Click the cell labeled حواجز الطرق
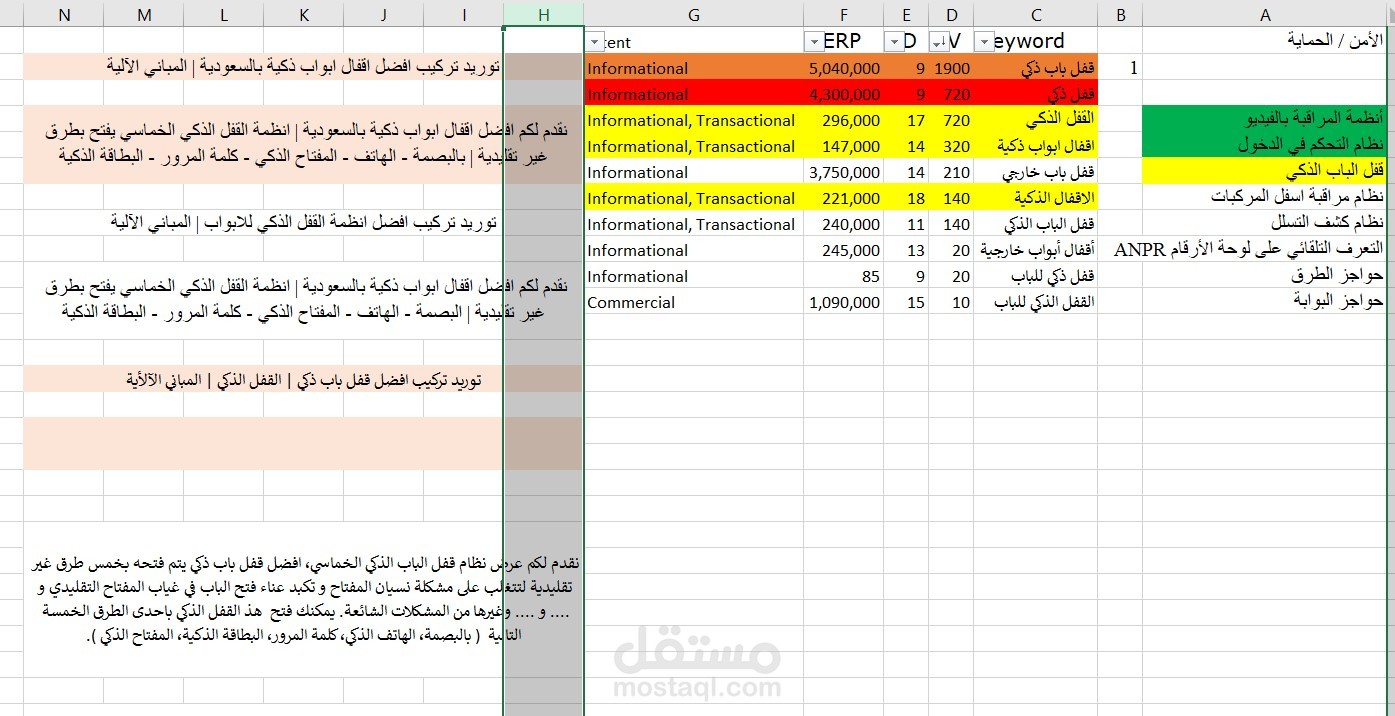The image size is (1395, 716). click(1265, 276)
